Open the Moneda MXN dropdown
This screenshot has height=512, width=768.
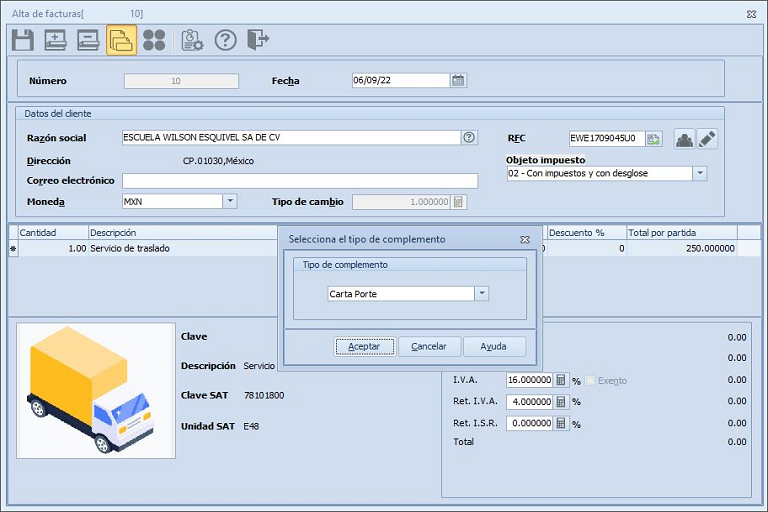click(230, 201)
